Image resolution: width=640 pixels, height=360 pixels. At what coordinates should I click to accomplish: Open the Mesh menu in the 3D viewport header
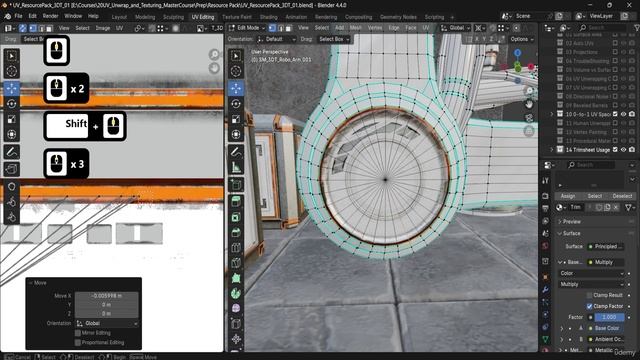coord(356,28)
